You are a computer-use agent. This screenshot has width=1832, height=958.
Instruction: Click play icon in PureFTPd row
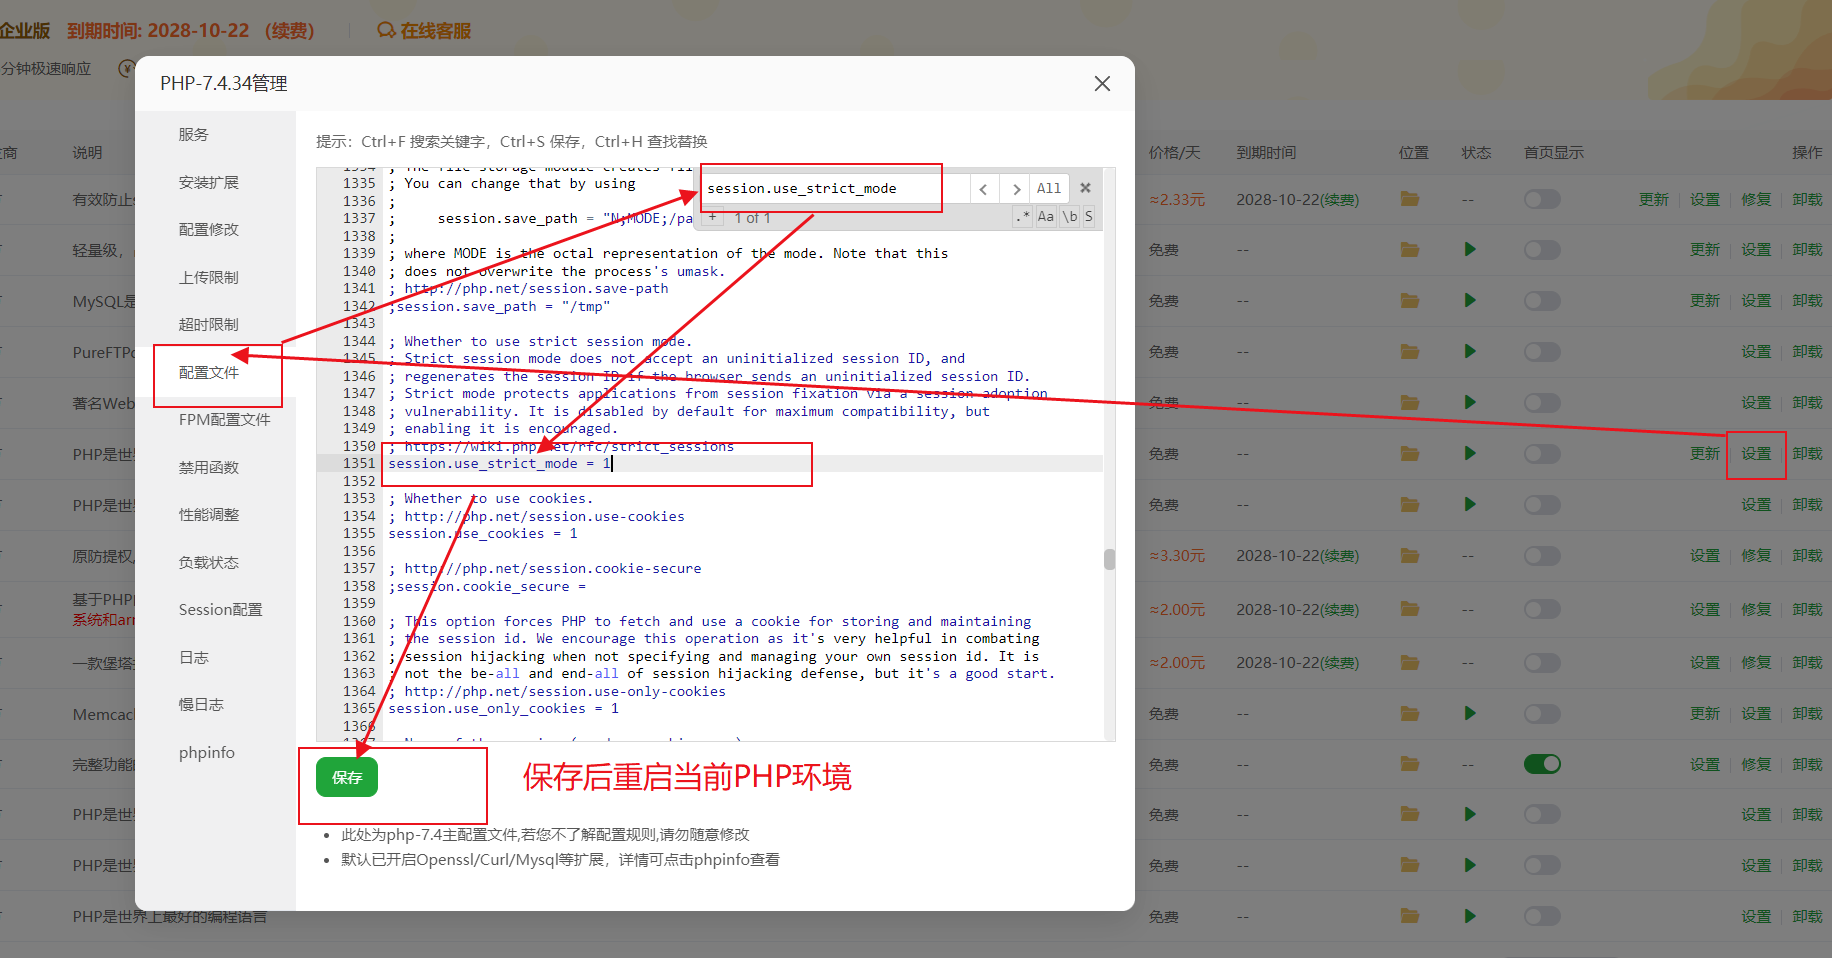click(1470, 351)
